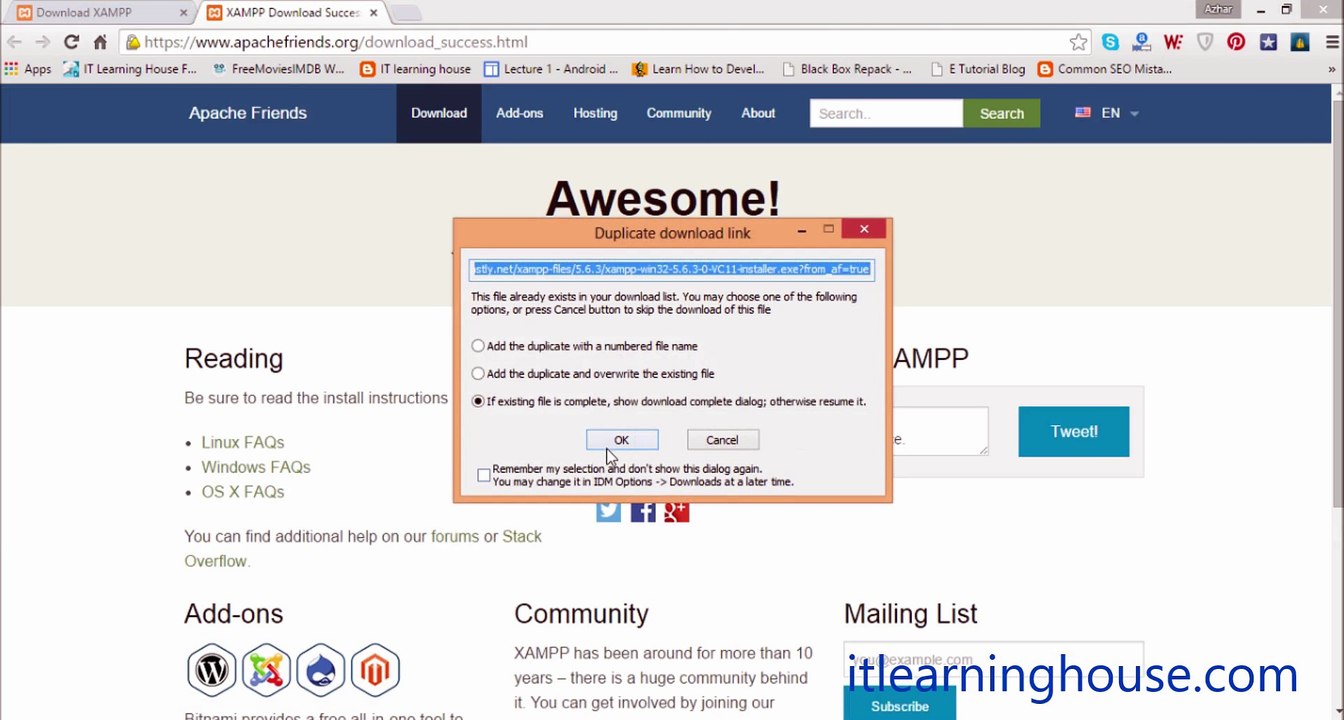Open the OS X FAQs link
This screenshot has width=1344, height=720.
tap(243, 492)
